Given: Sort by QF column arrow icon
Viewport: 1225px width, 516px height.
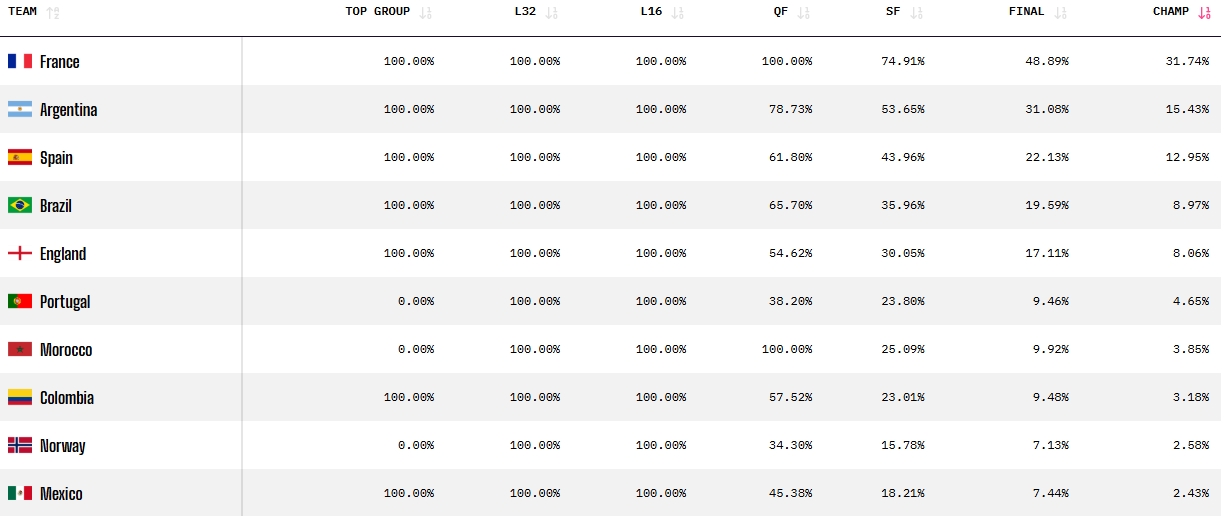Looking at the screenshot, I should 804,13.
